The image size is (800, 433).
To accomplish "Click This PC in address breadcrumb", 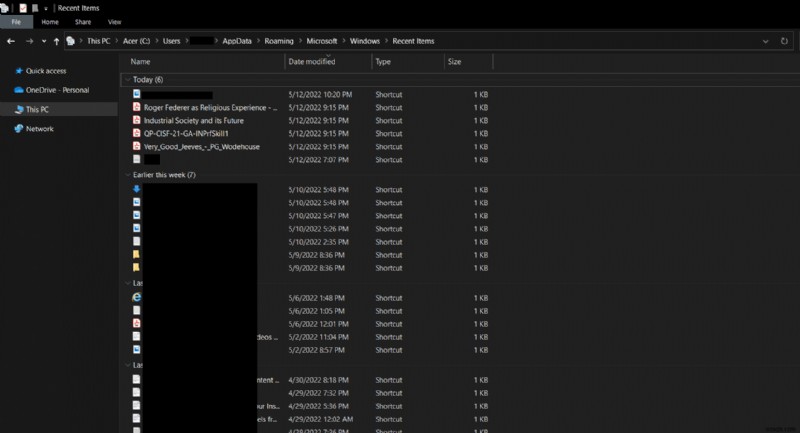I will [x=98, y=41].
